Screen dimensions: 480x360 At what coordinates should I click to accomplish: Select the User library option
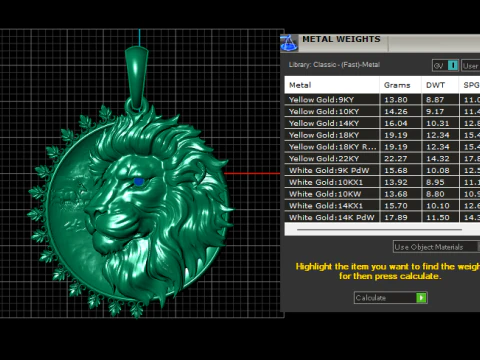click(x=471, y=66)
